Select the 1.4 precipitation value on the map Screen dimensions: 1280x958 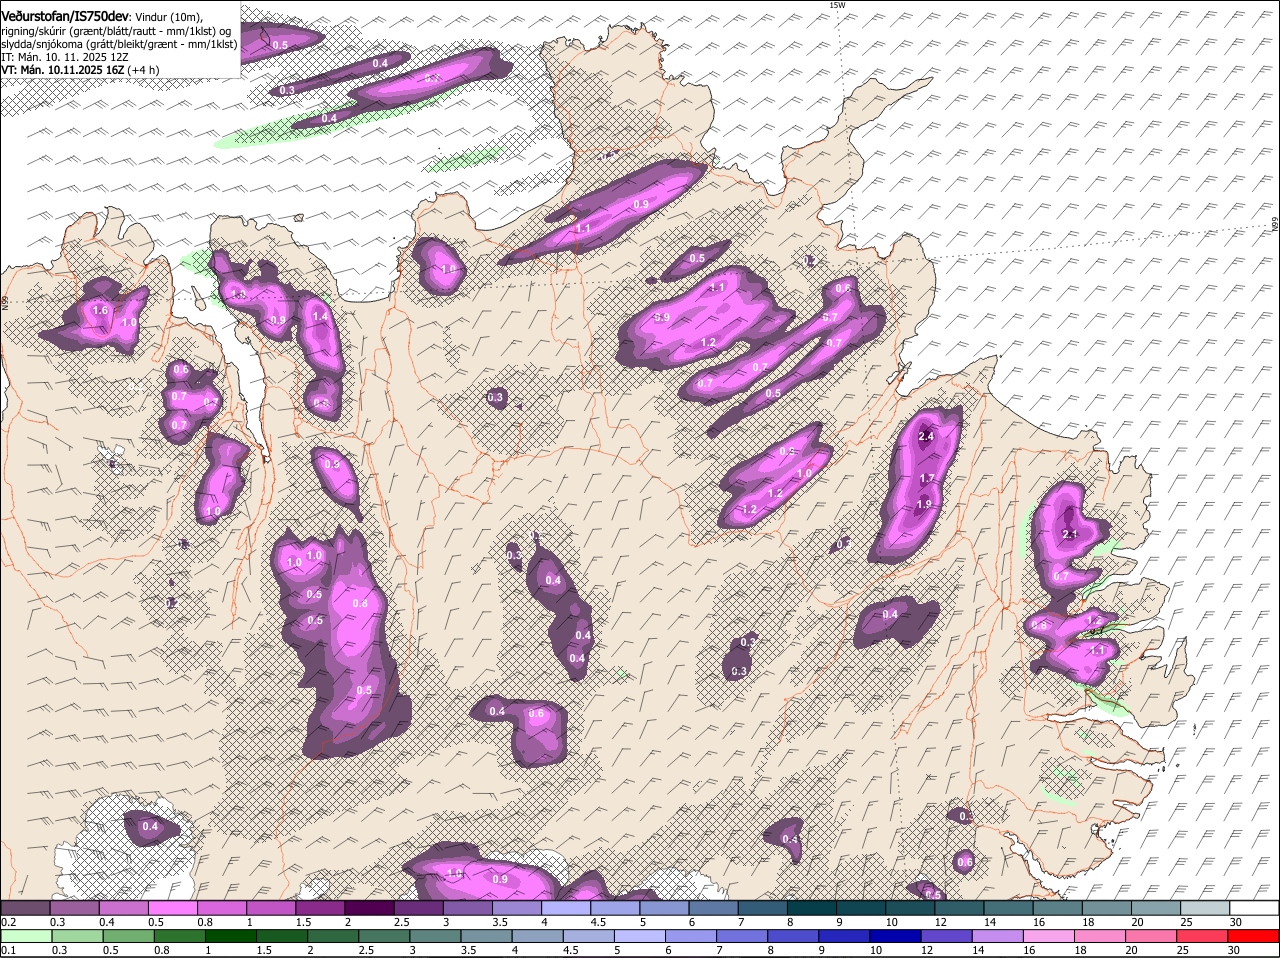(320, 316)
